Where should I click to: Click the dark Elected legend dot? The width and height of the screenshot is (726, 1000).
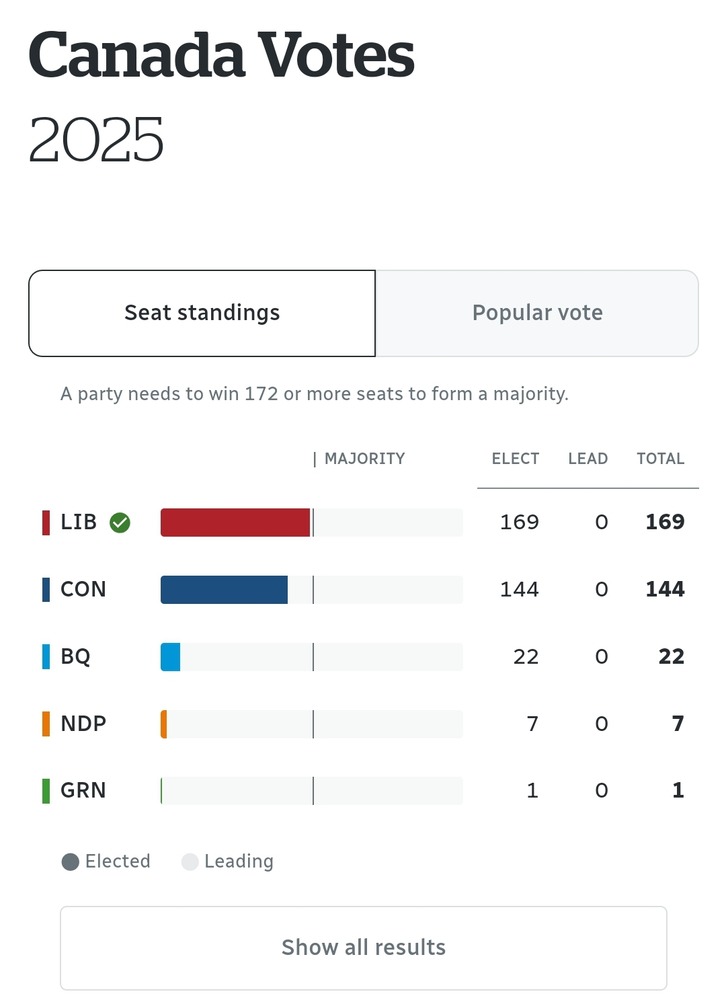70,862
